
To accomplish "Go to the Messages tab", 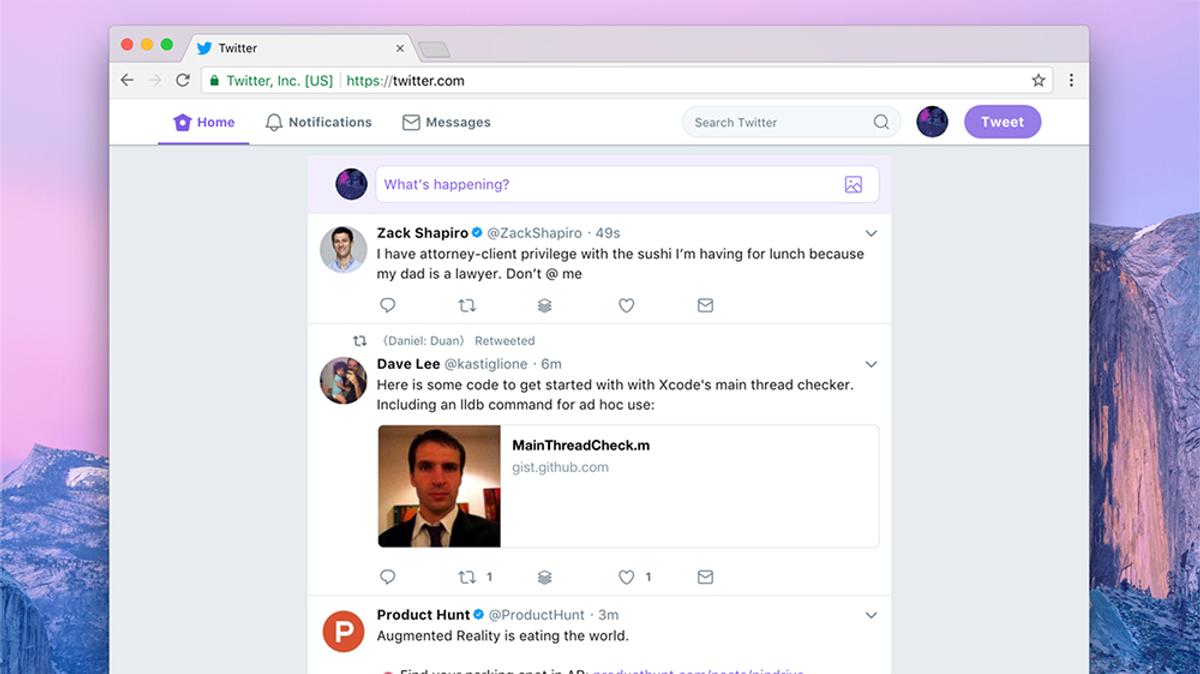I will coord(446,122).
